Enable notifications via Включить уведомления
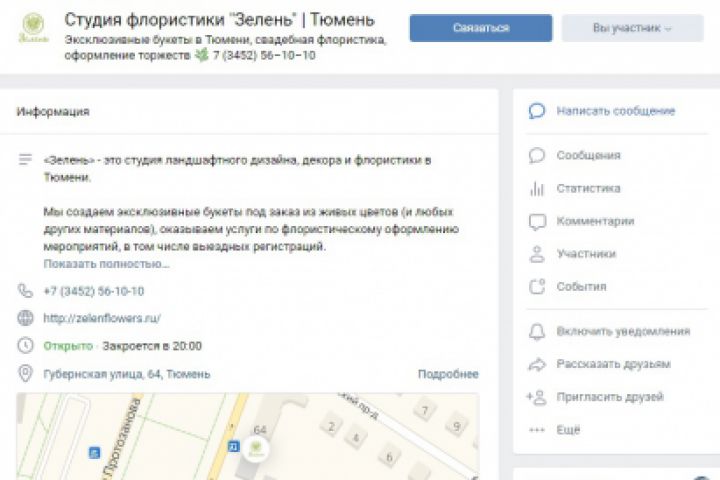The height and width of the screenshot is (480, 720). 623,331
